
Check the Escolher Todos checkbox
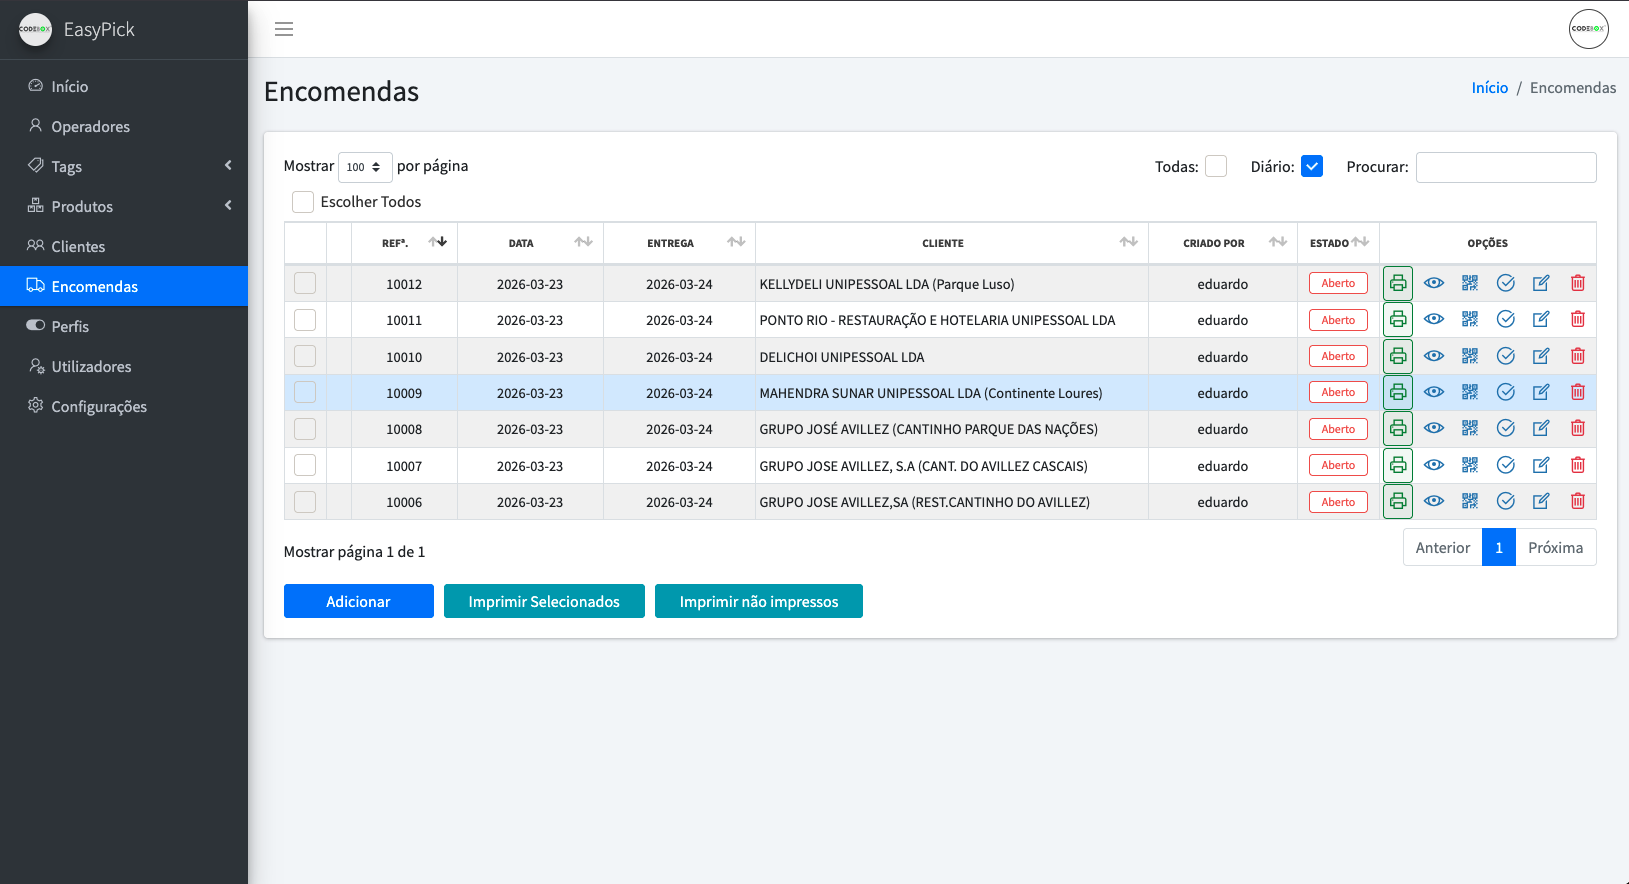[x=303, y=202]
